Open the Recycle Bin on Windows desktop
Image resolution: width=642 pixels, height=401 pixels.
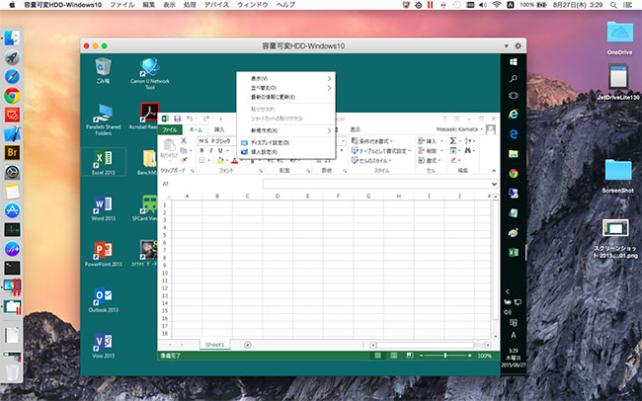(103, 70)
